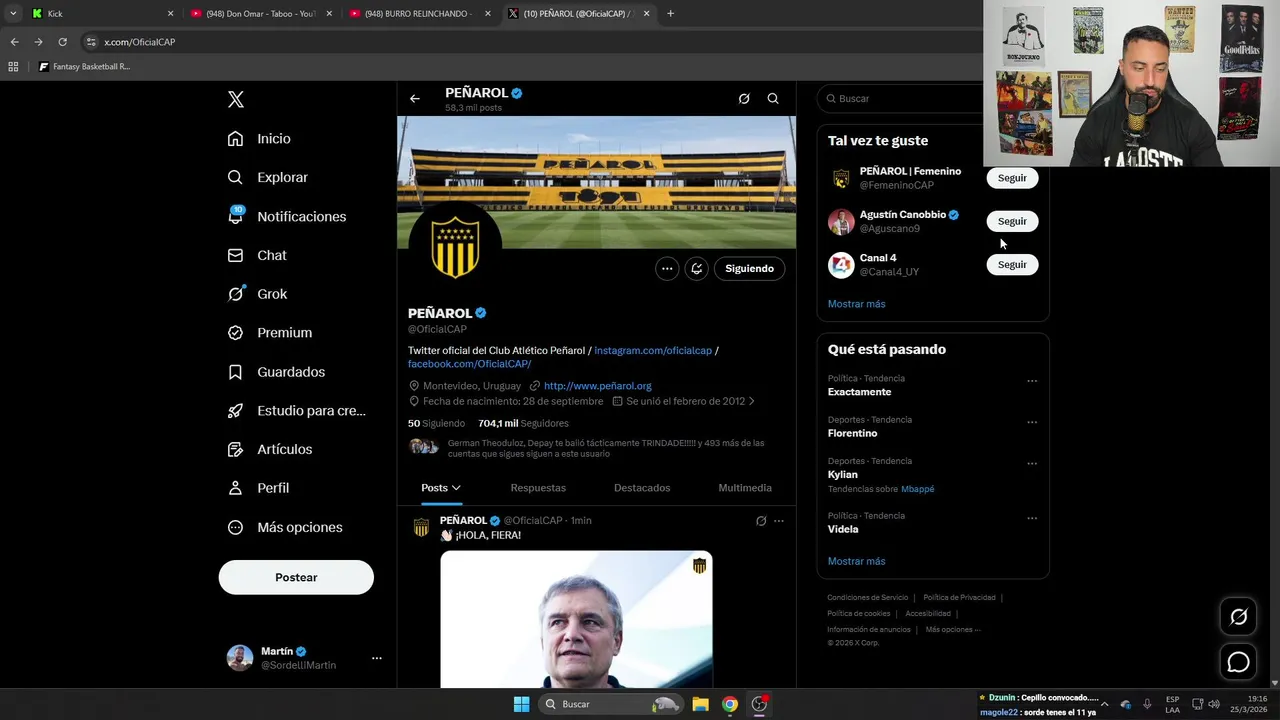1280x720 pixels.
Task: Click the Postear button
Action: point(296,577)
